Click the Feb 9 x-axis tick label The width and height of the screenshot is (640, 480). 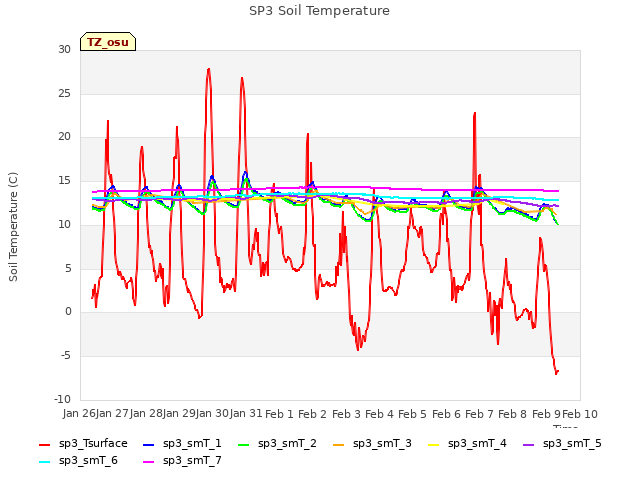(546, 414)
